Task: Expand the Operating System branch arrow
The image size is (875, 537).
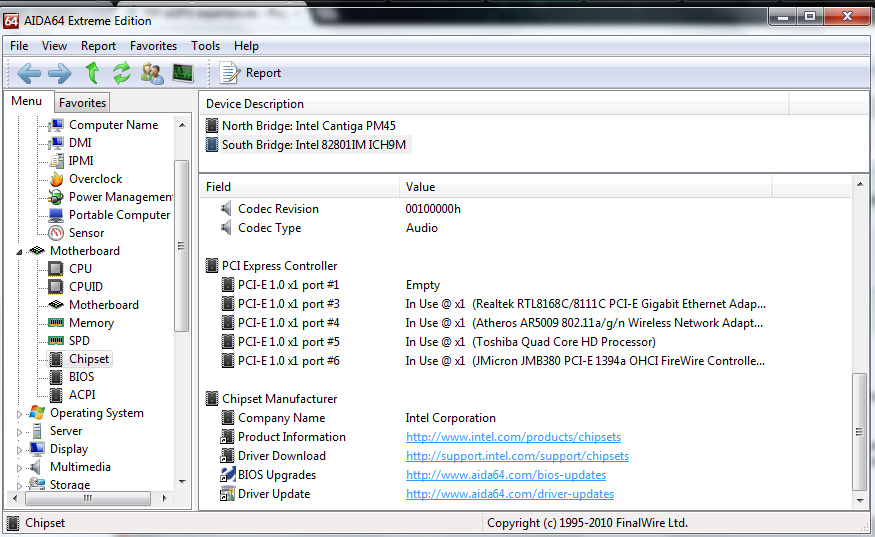Action: point(19,414)
